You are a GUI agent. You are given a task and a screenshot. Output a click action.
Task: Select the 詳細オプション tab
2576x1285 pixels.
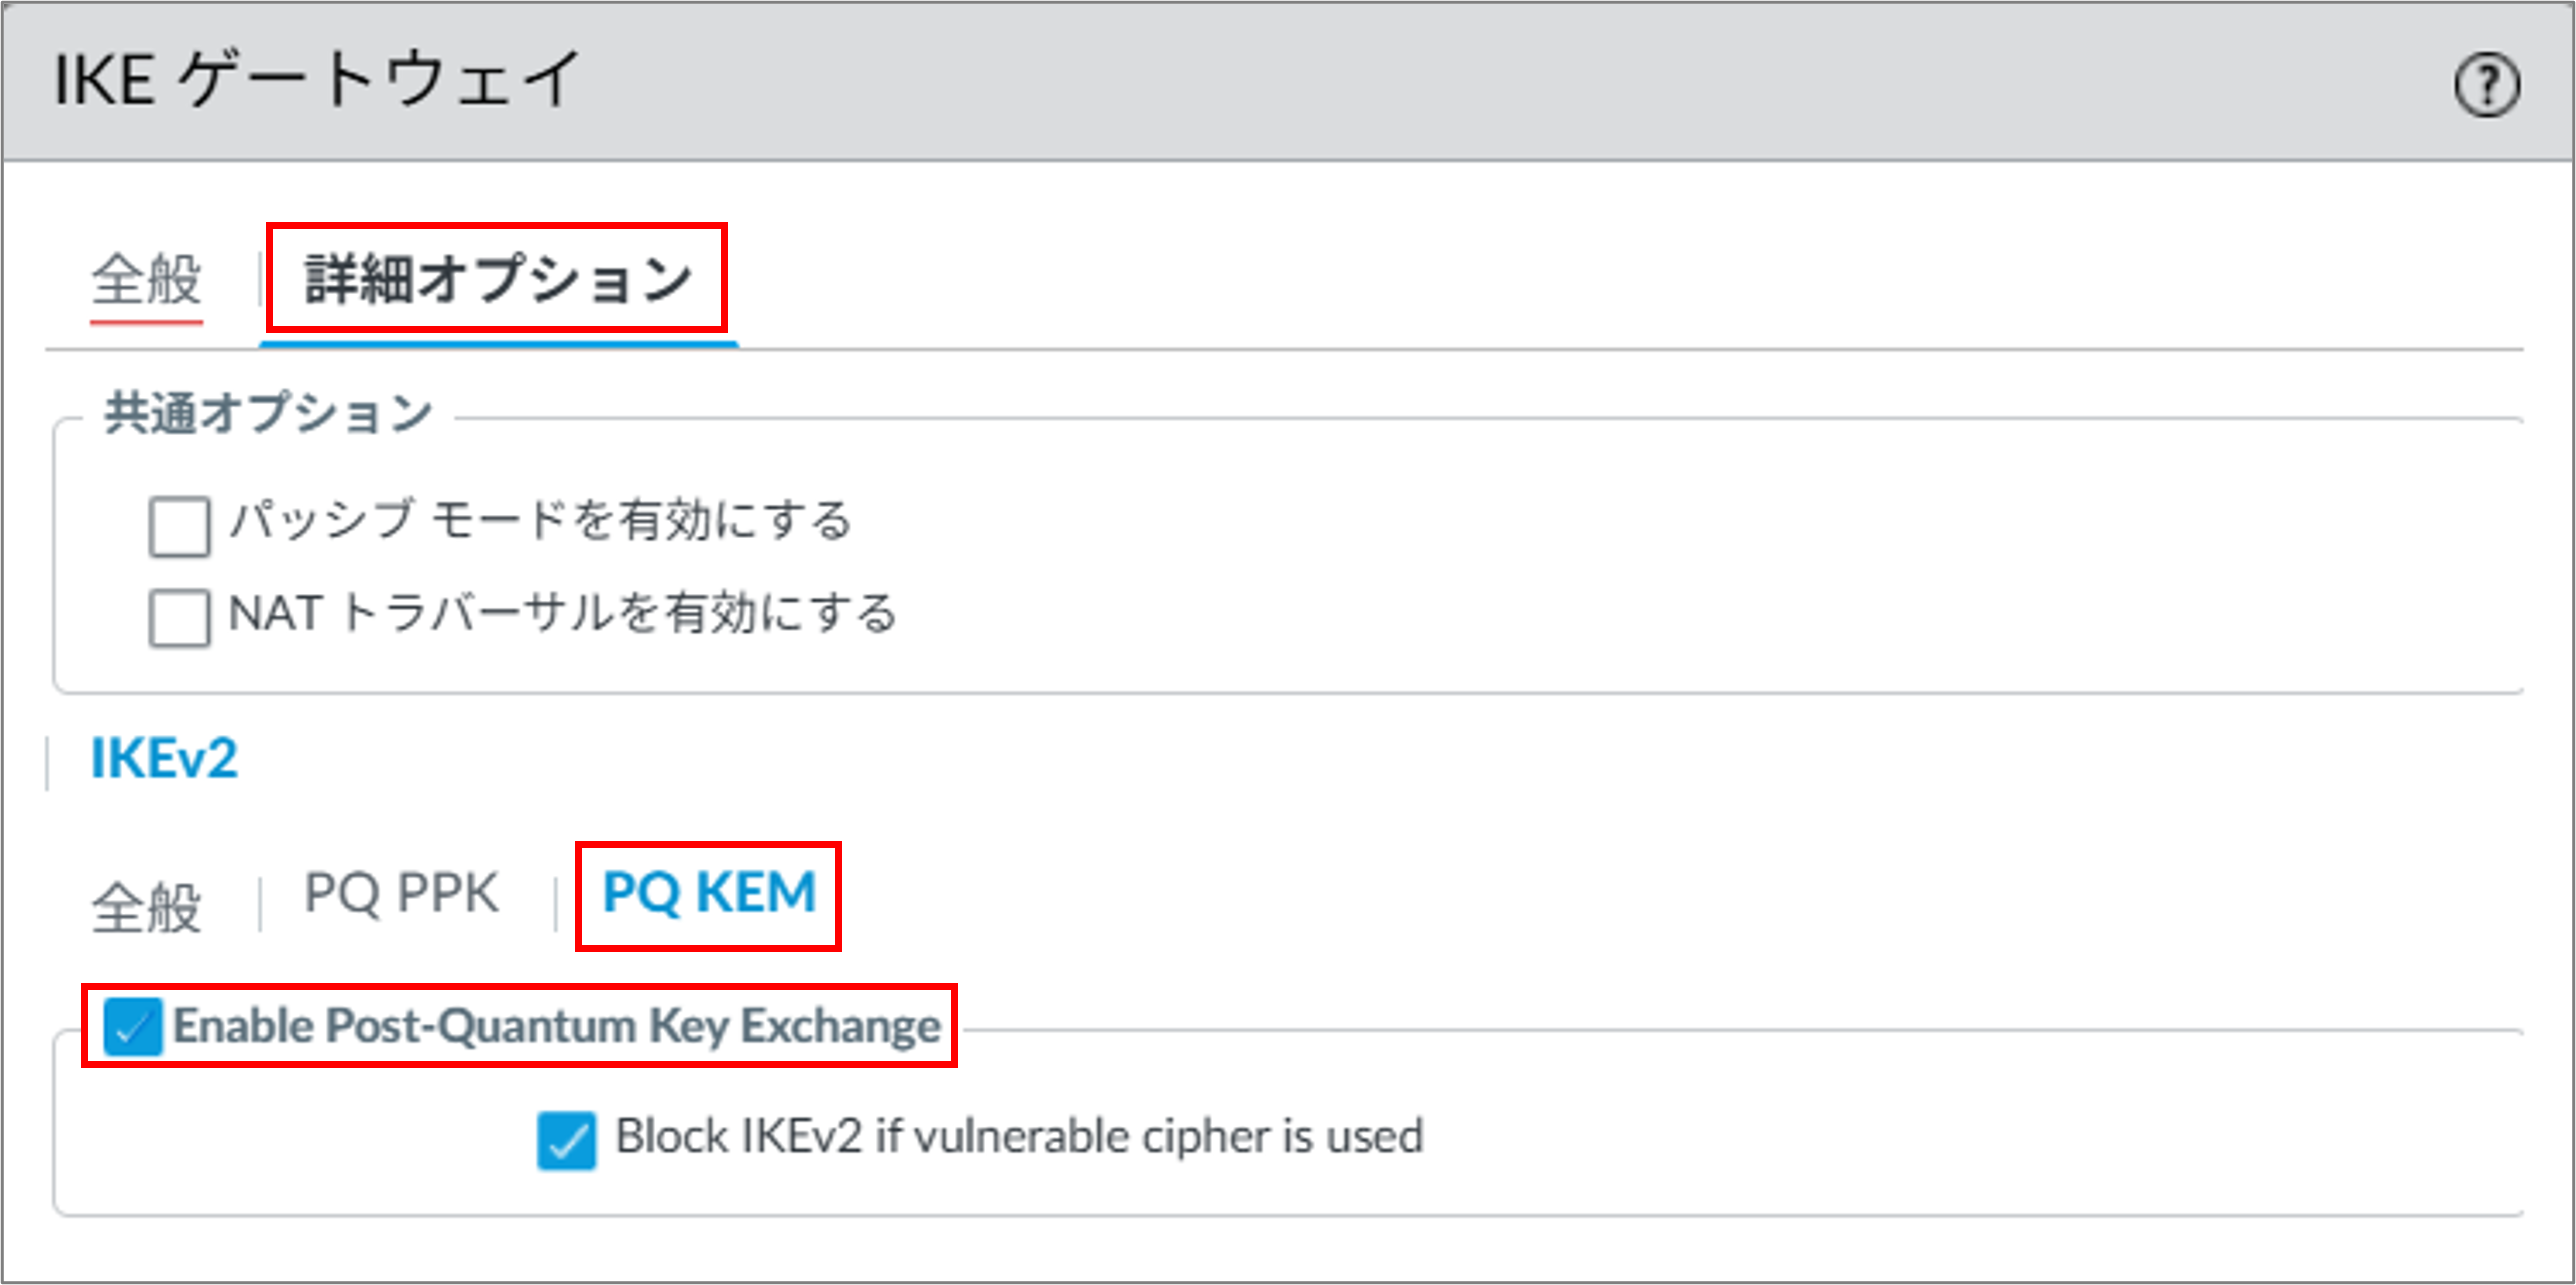498,279
